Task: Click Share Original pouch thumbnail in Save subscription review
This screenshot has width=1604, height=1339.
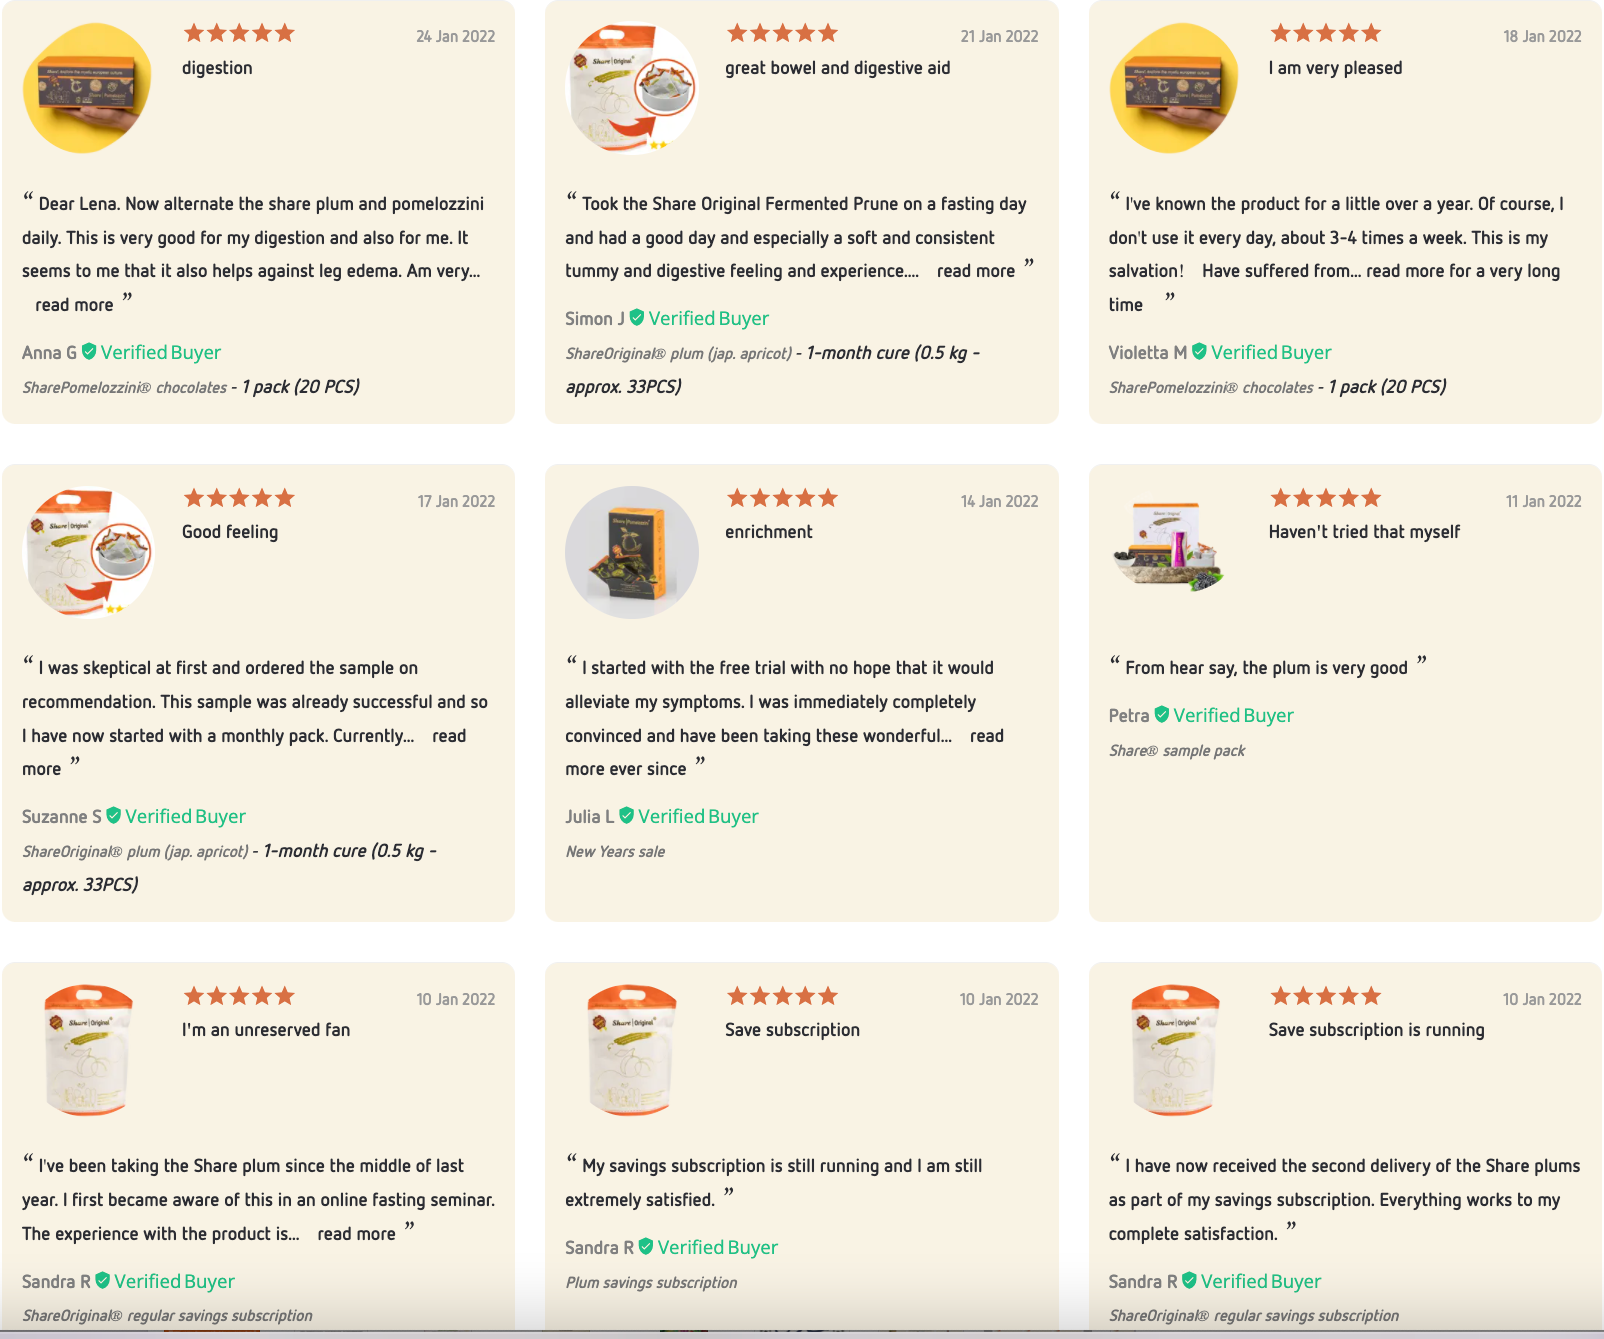Action: (632, 1050)
